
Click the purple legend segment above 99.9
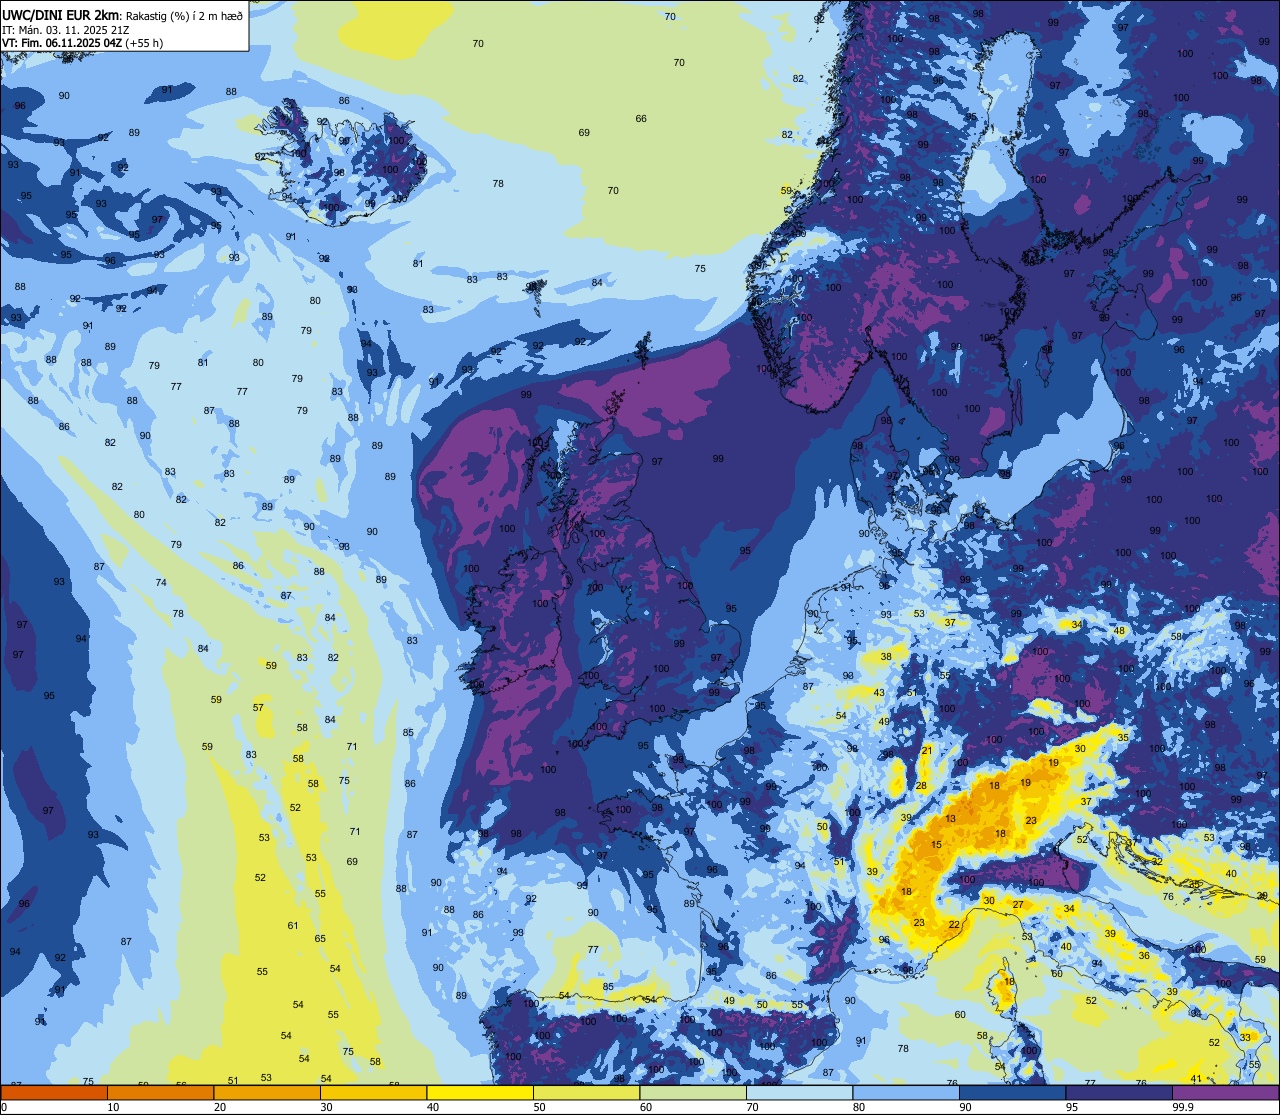[x=1226, y=1092]
